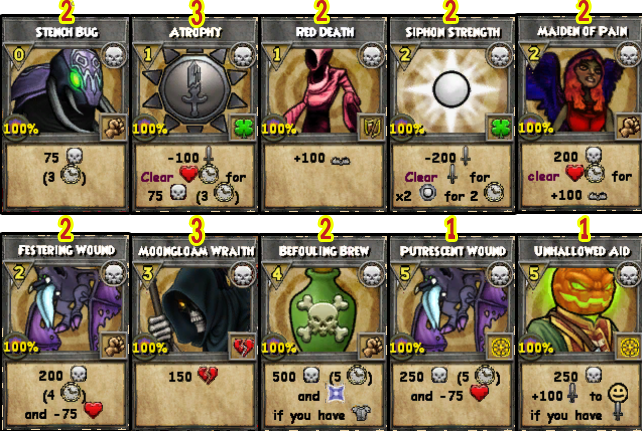The width and height of the screenshot is (642, 431).
Task: Click the Red Death +100 effect text
Action: click(x=322, y=158)
